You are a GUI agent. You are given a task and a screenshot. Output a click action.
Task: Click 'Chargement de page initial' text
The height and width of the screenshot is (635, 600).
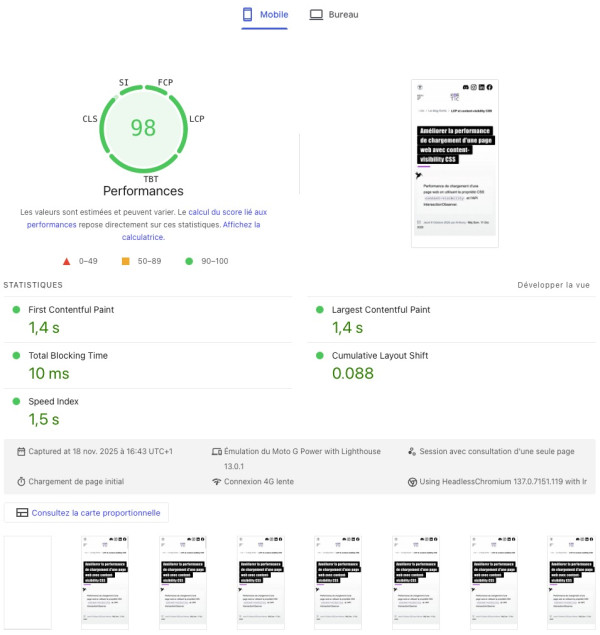pyautogui.click(x=76, y=482)
